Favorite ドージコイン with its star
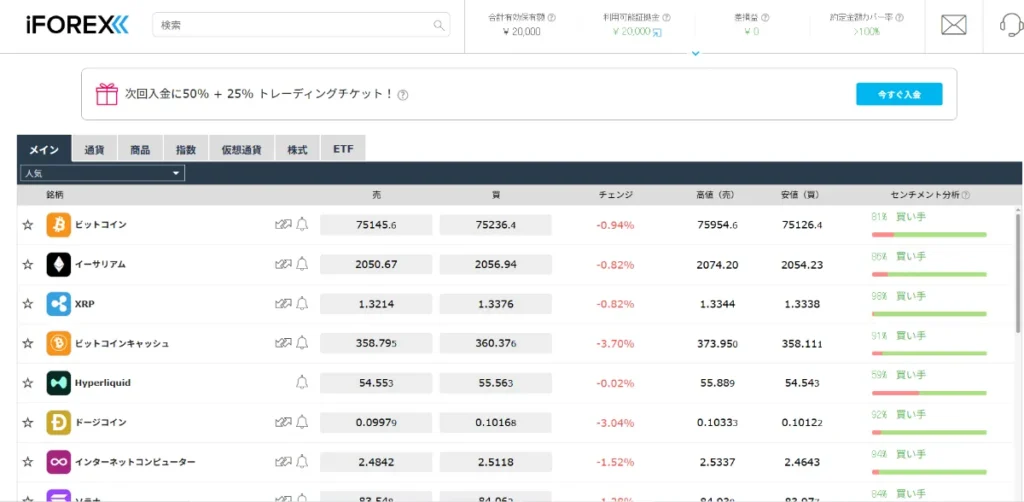Viewport: 1024px width, 502px height. point(27,423)
